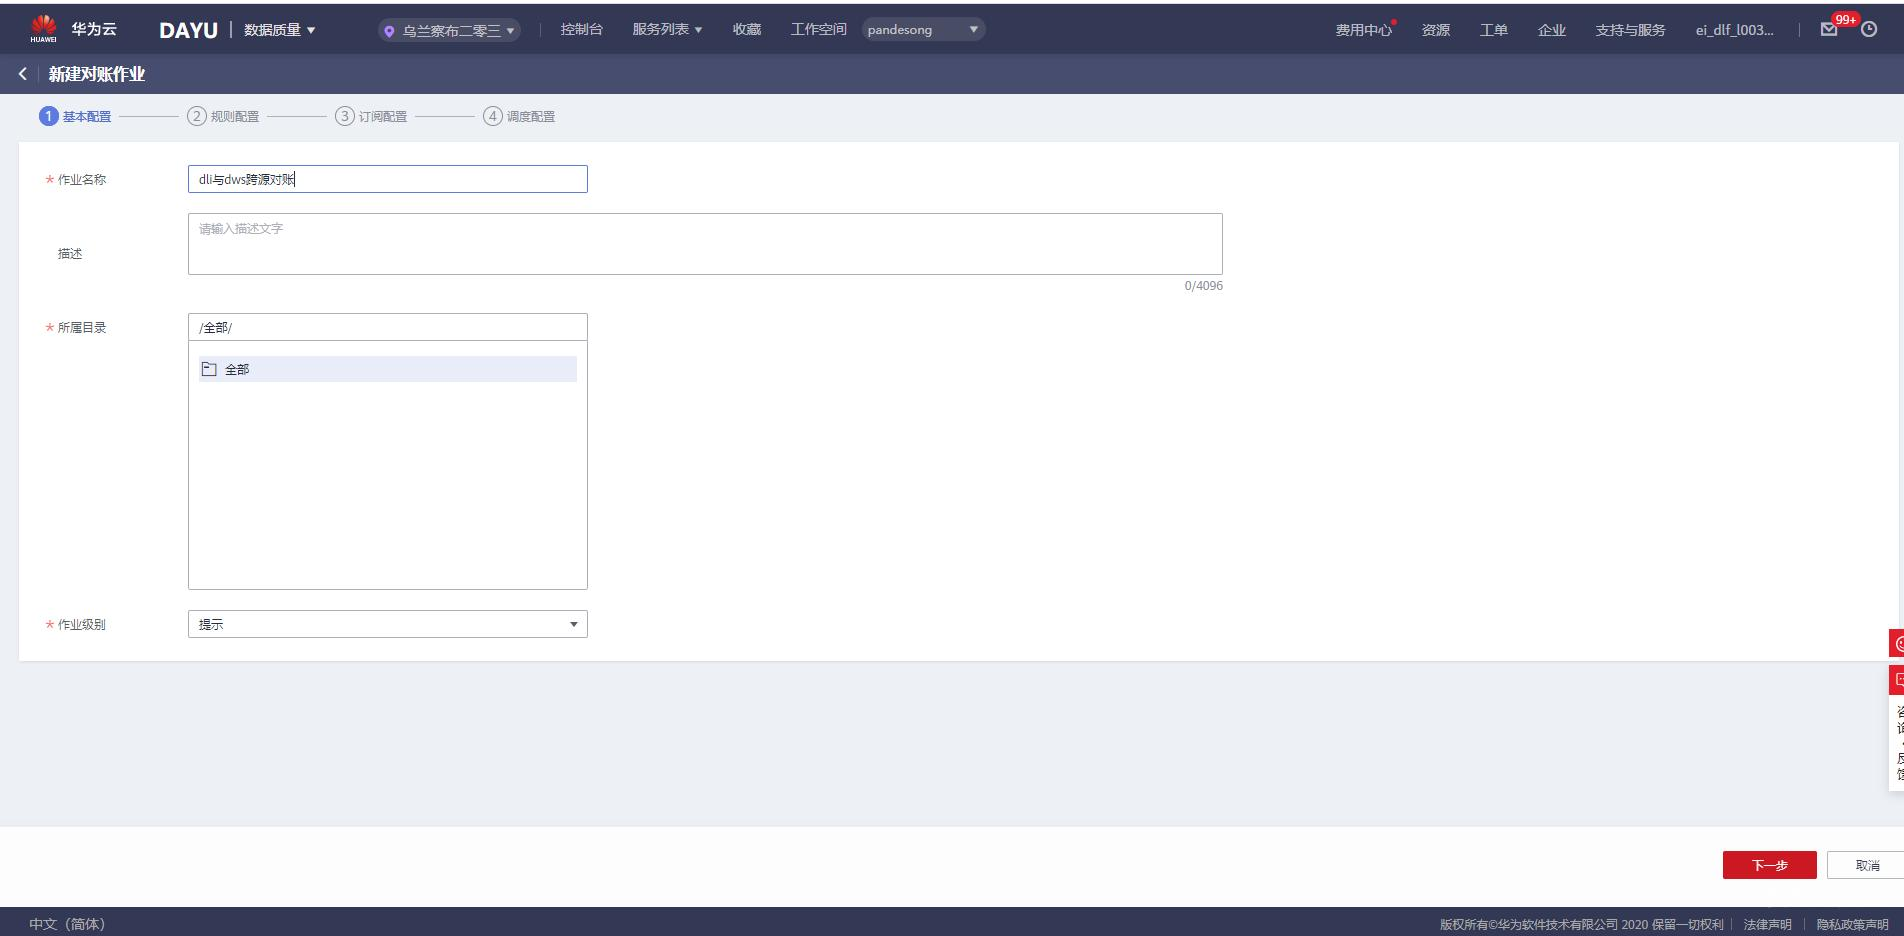Click the step 2 规则配置 circle icon
Image resolution: width=1904 pixels, height=936 pixels.
(x=196, y=116)
